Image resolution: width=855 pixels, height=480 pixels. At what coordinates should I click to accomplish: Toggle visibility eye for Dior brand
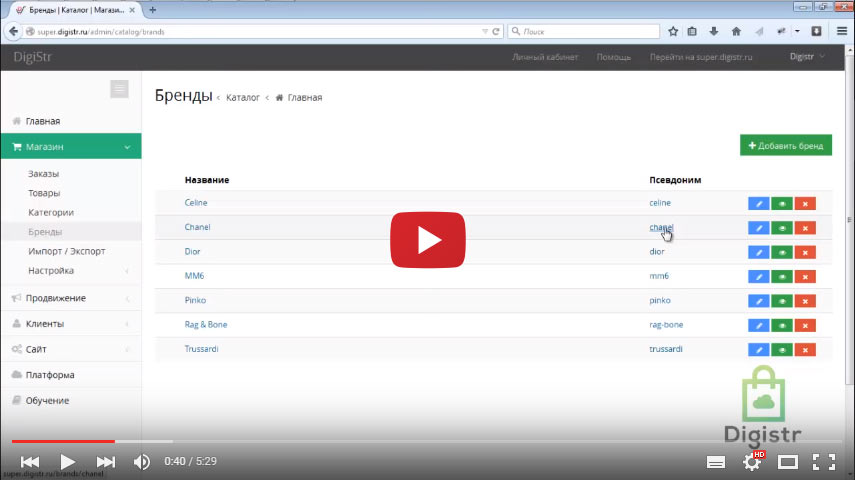[x=782, y=253]
